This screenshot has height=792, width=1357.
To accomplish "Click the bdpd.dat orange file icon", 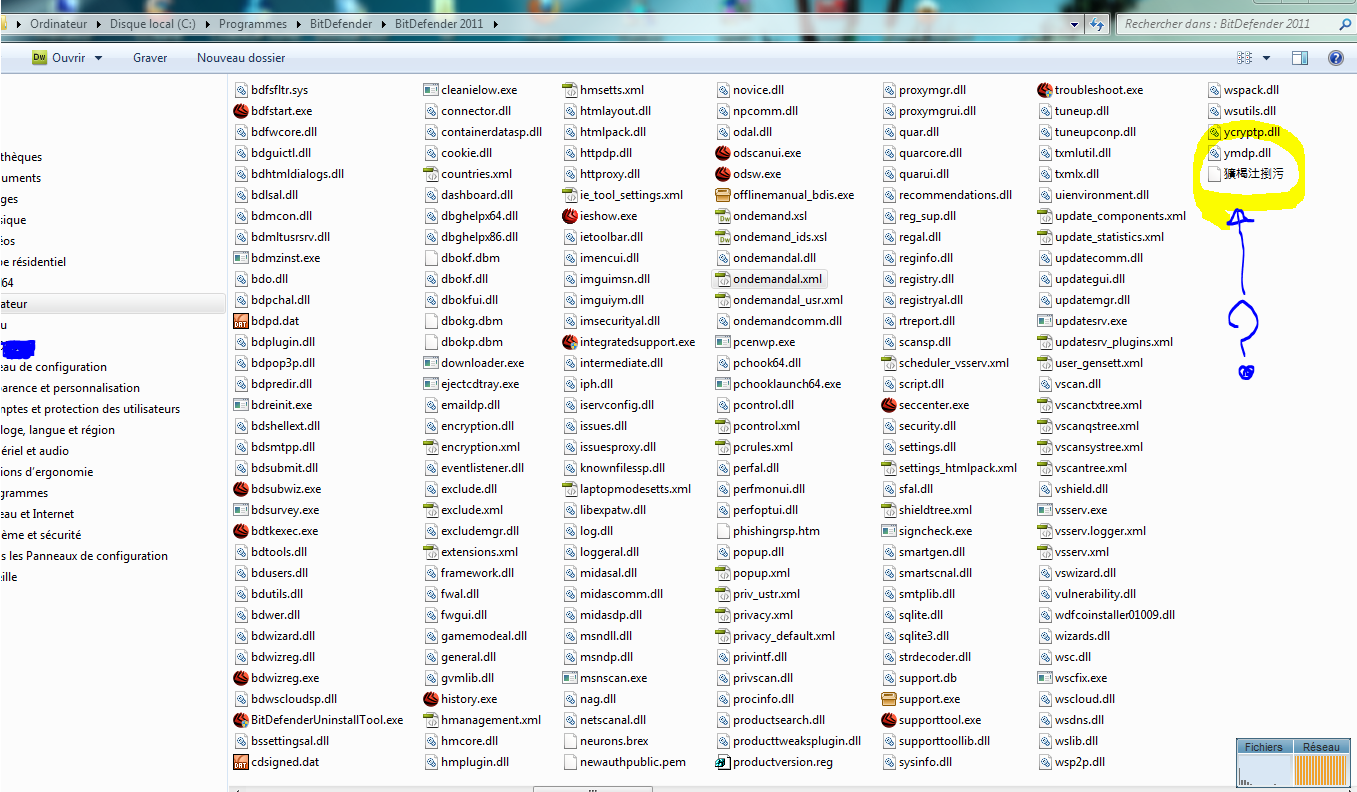I will [x=240, y=321].
